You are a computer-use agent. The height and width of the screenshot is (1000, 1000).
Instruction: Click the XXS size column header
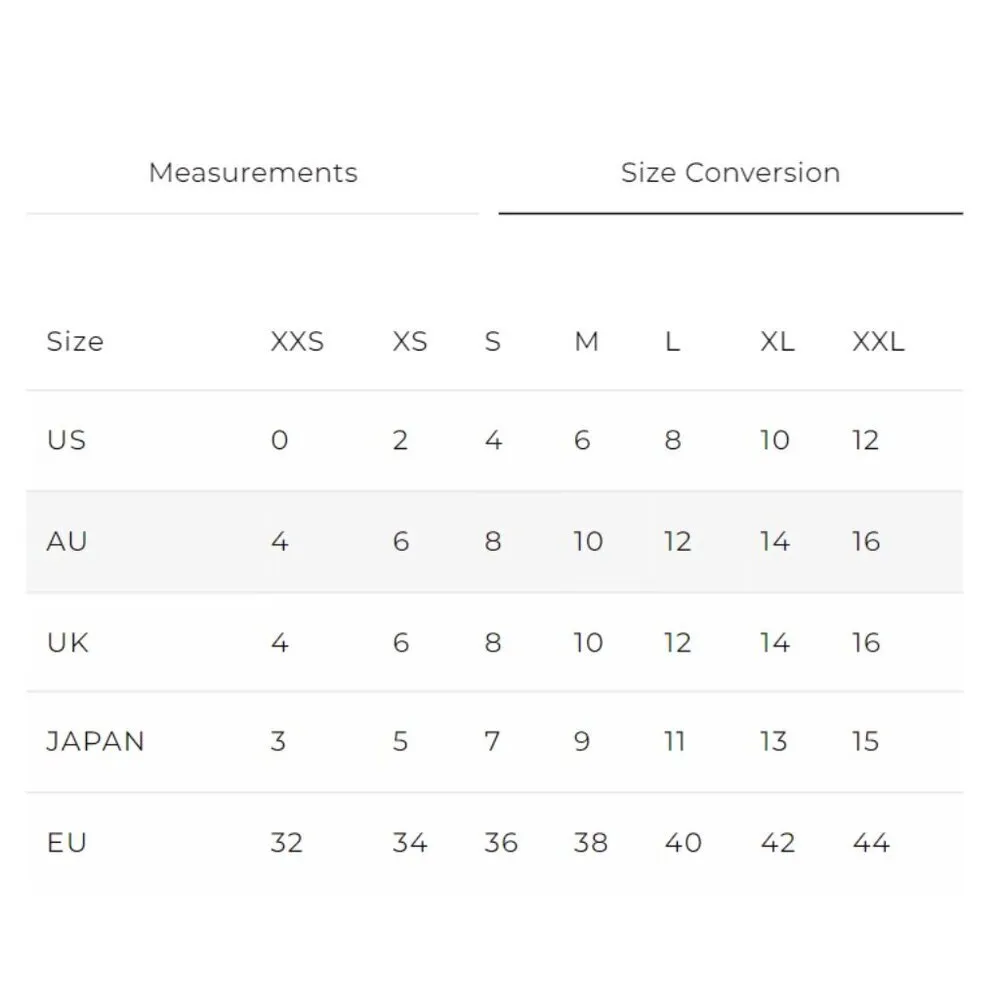297,342
